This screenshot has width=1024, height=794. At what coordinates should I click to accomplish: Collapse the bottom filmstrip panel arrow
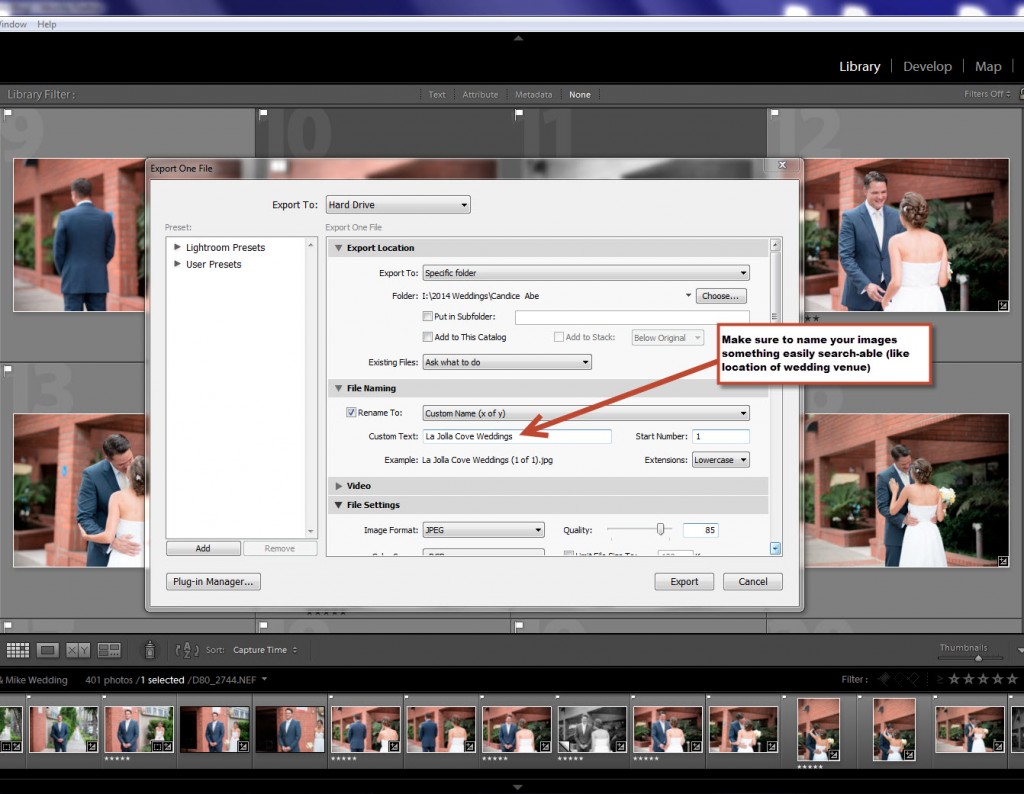[517, 786]
